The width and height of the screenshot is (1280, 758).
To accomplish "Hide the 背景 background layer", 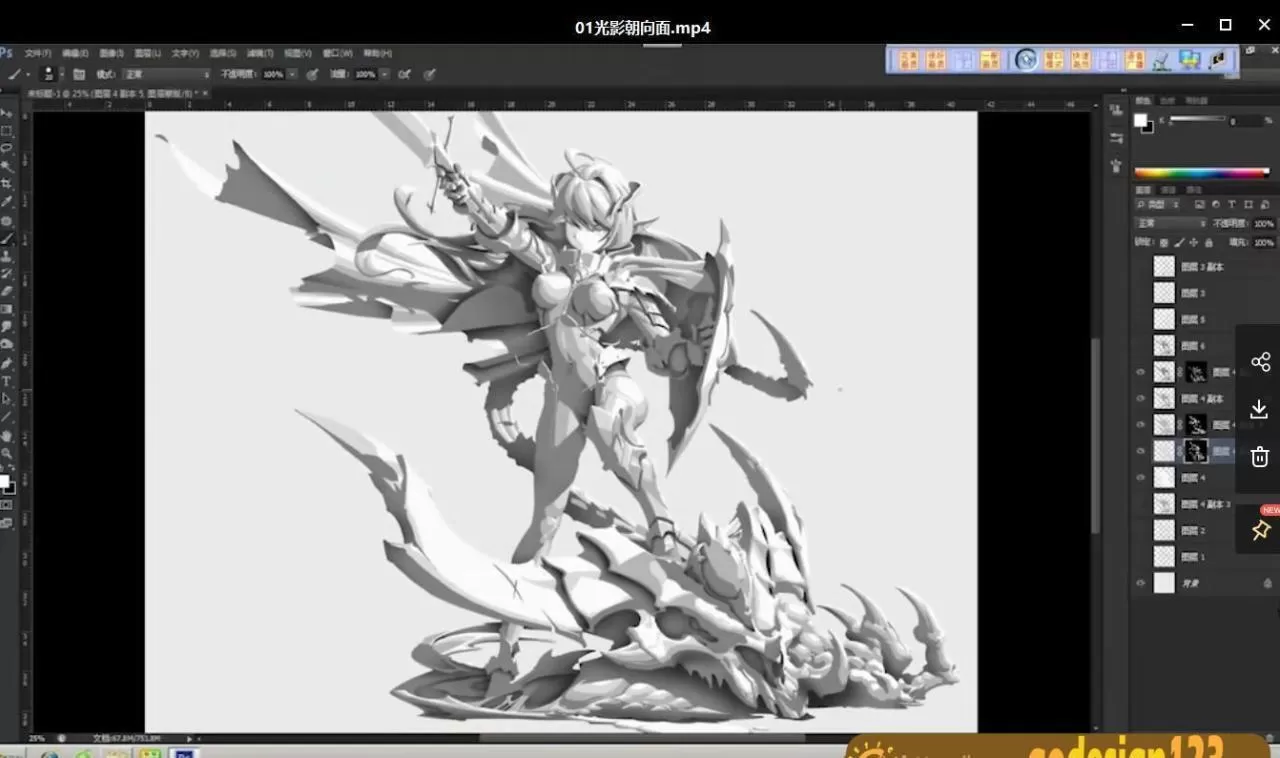I will (x=1140, y=583).
